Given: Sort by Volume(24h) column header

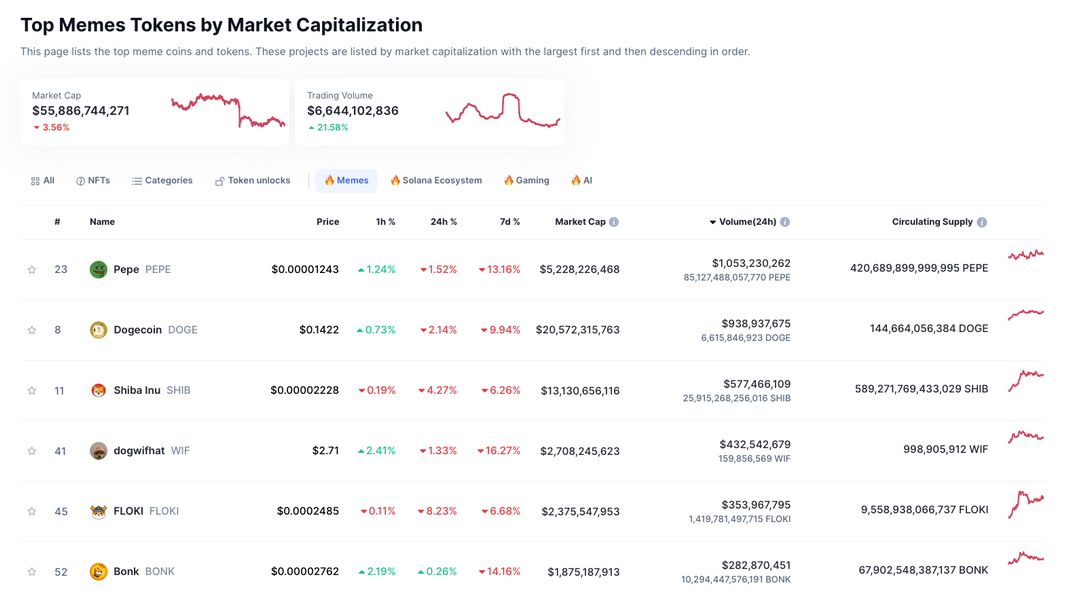Looking at the screenshot, I should tap(747, 222).
